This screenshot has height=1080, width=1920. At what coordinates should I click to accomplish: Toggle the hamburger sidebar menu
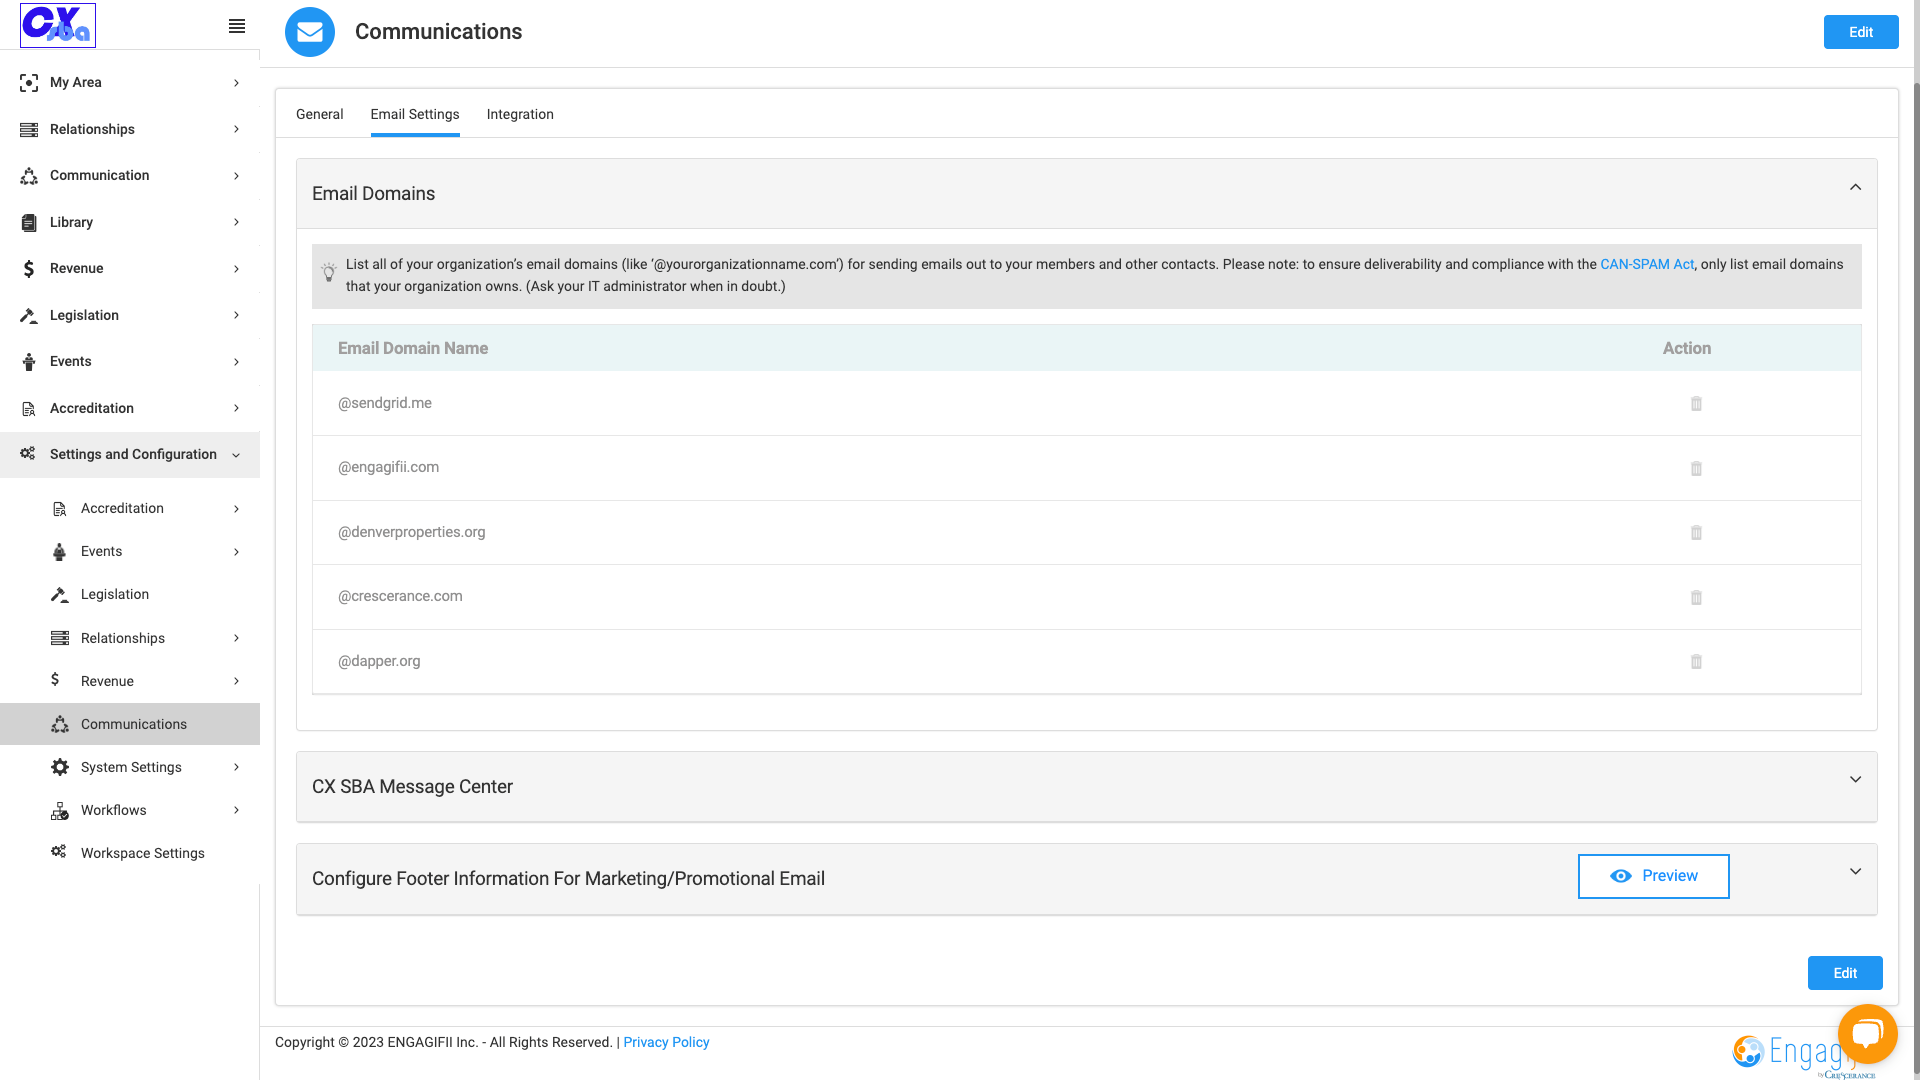click(x=237, y=26)
